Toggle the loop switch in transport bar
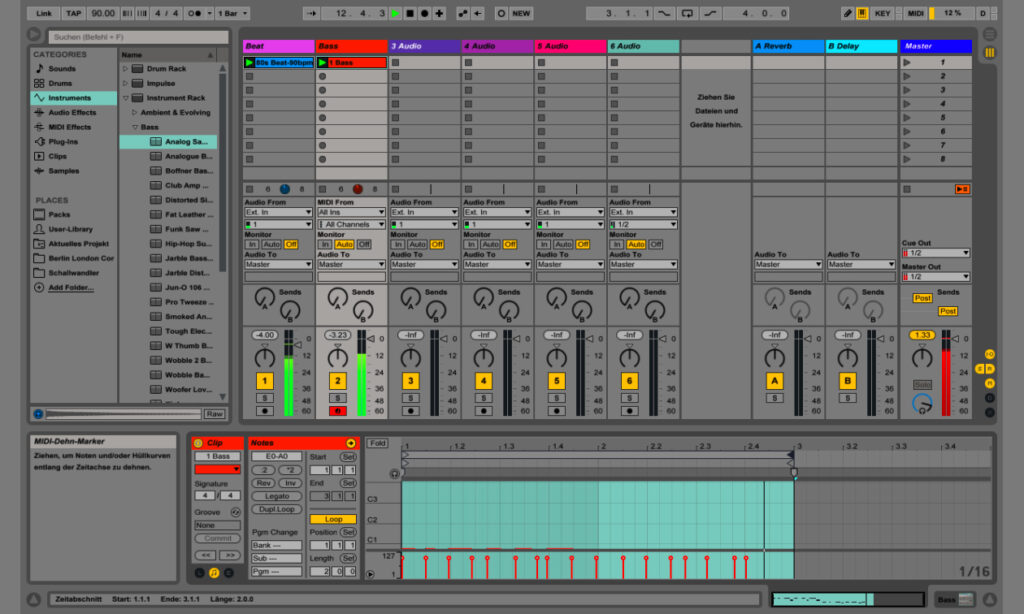 (x=687, y=13)
